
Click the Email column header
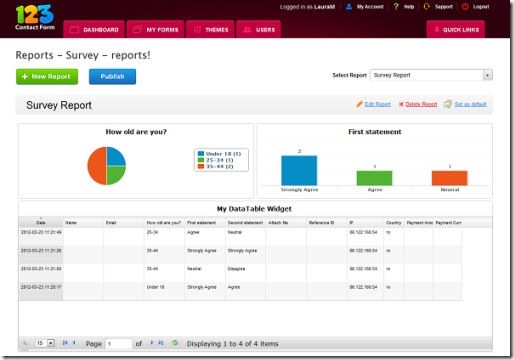pos(124,222)
